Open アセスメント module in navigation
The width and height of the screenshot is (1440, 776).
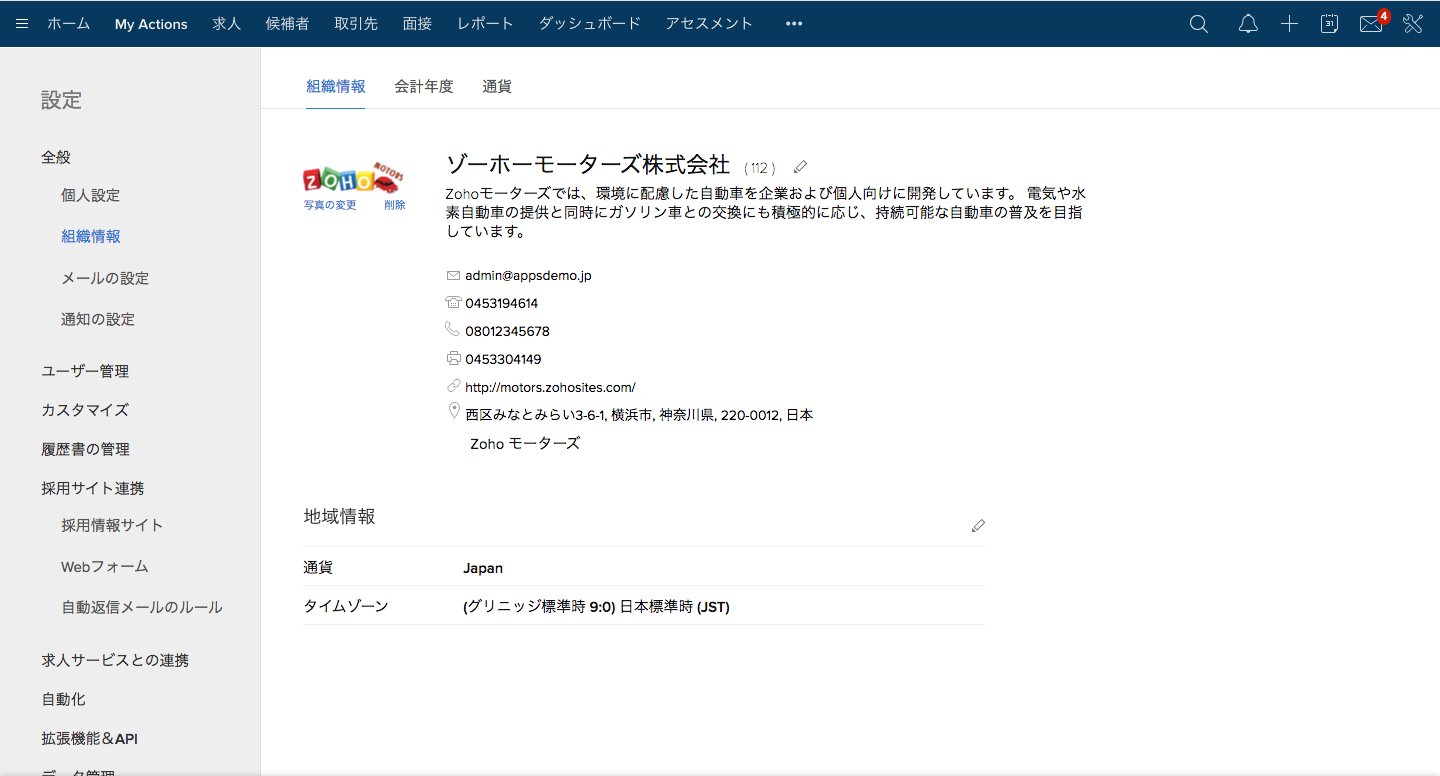point(709,24)
